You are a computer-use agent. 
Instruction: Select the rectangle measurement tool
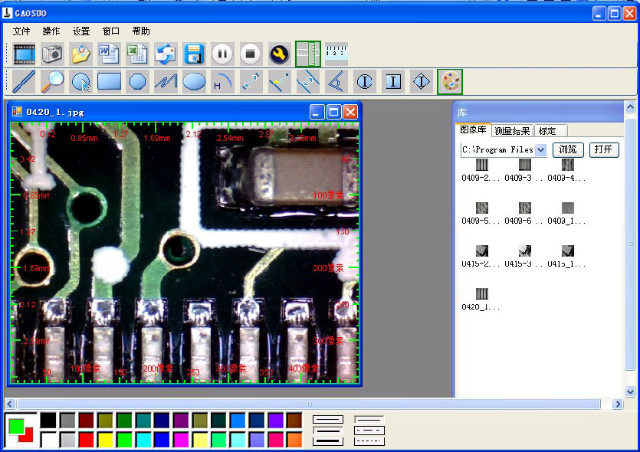109,82
